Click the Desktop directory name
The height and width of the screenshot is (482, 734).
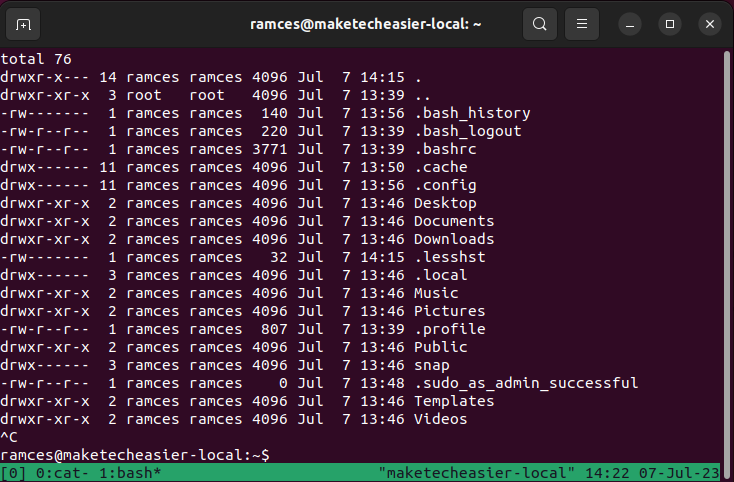[x=445, y=203]
